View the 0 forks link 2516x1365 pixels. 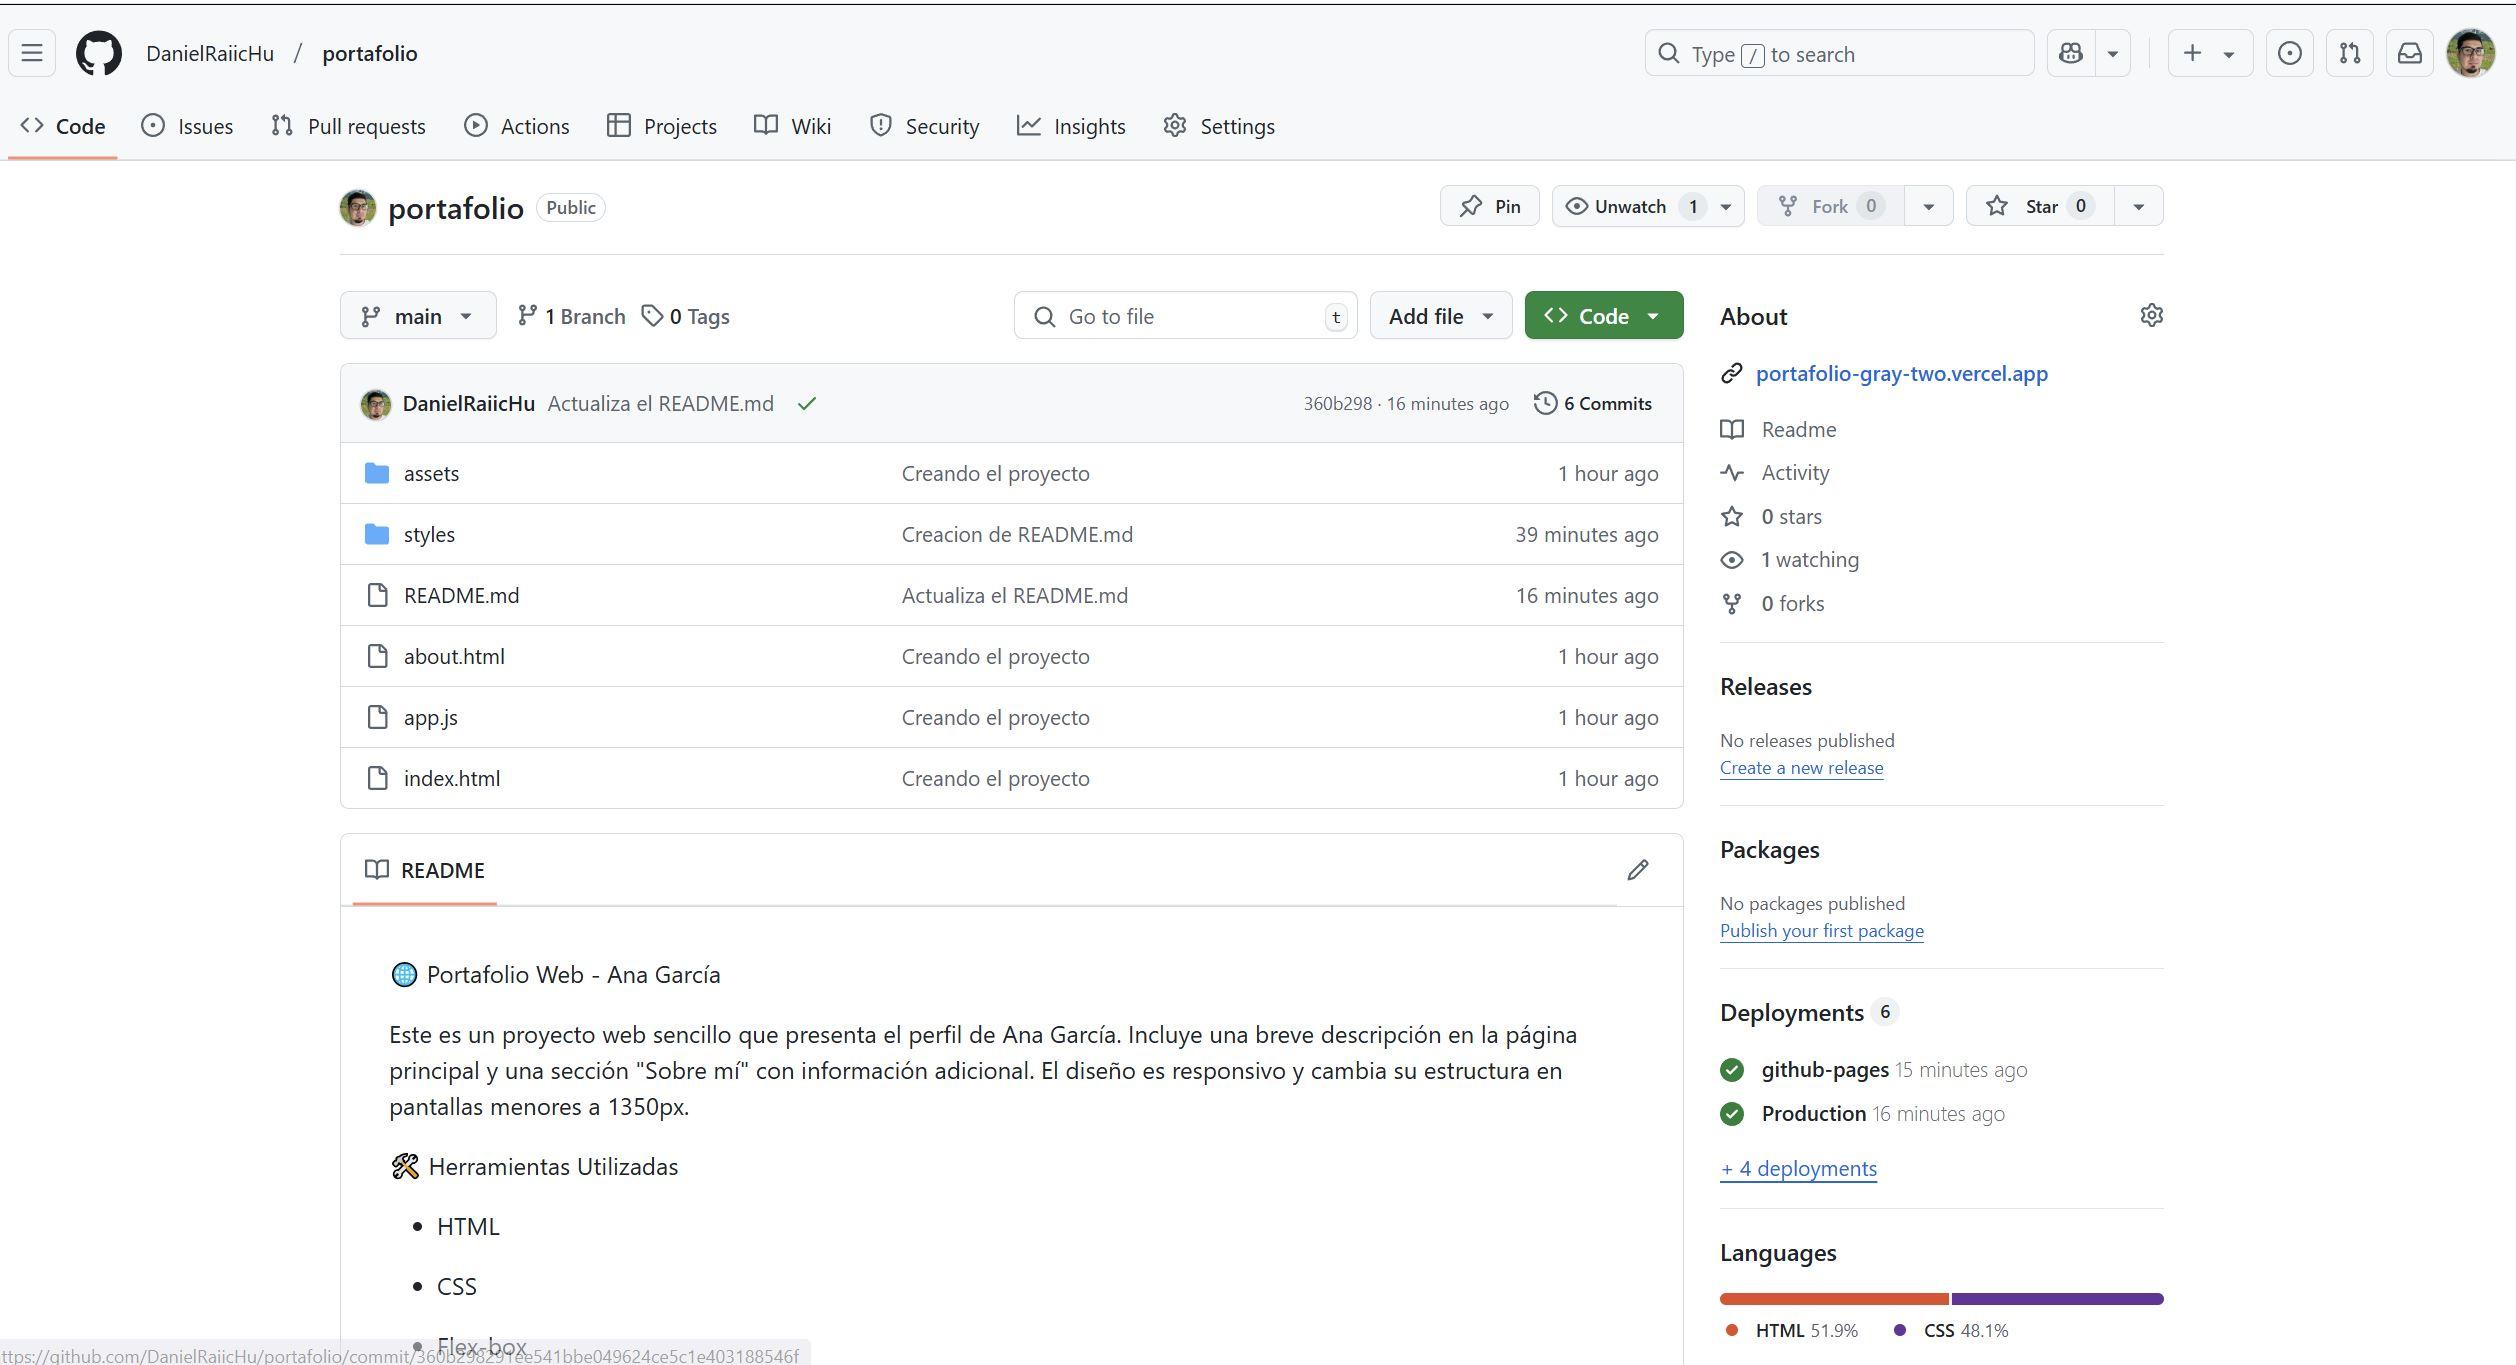tap(1772, 604)
